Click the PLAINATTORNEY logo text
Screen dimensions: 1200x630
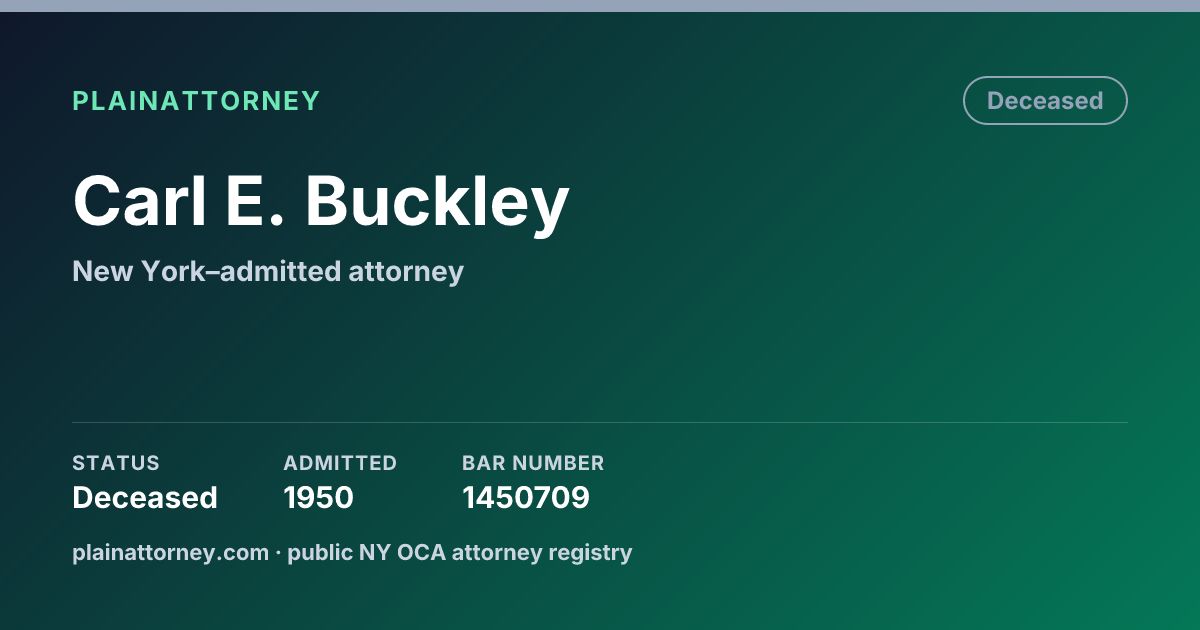196,101
